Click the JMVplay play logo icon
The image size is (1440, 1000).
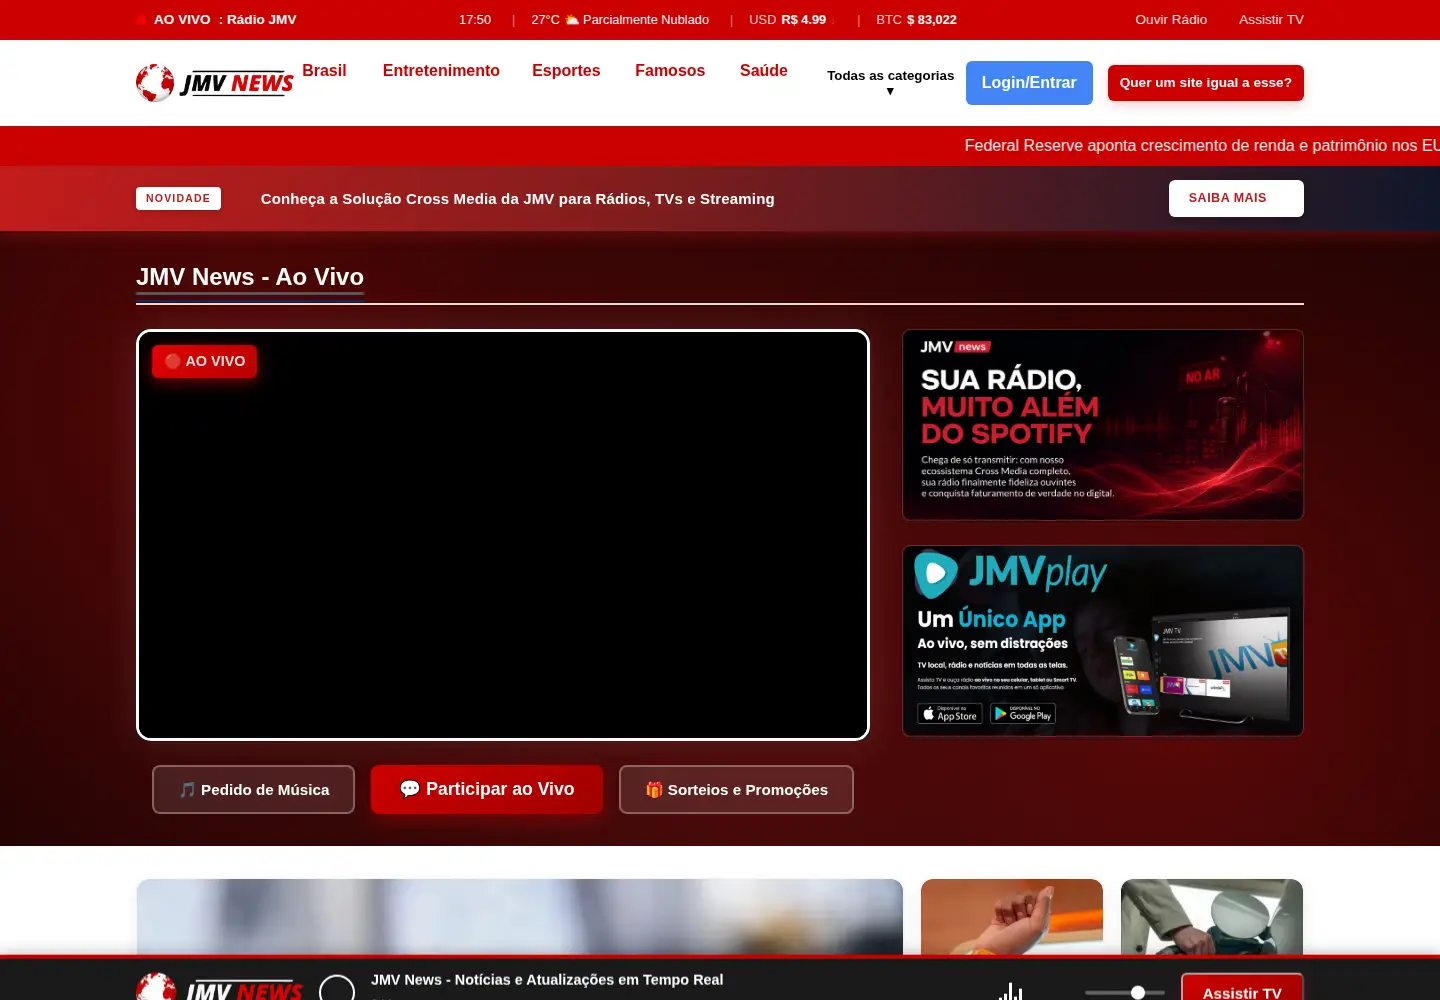pyautogui.click(x=936, y=574)
